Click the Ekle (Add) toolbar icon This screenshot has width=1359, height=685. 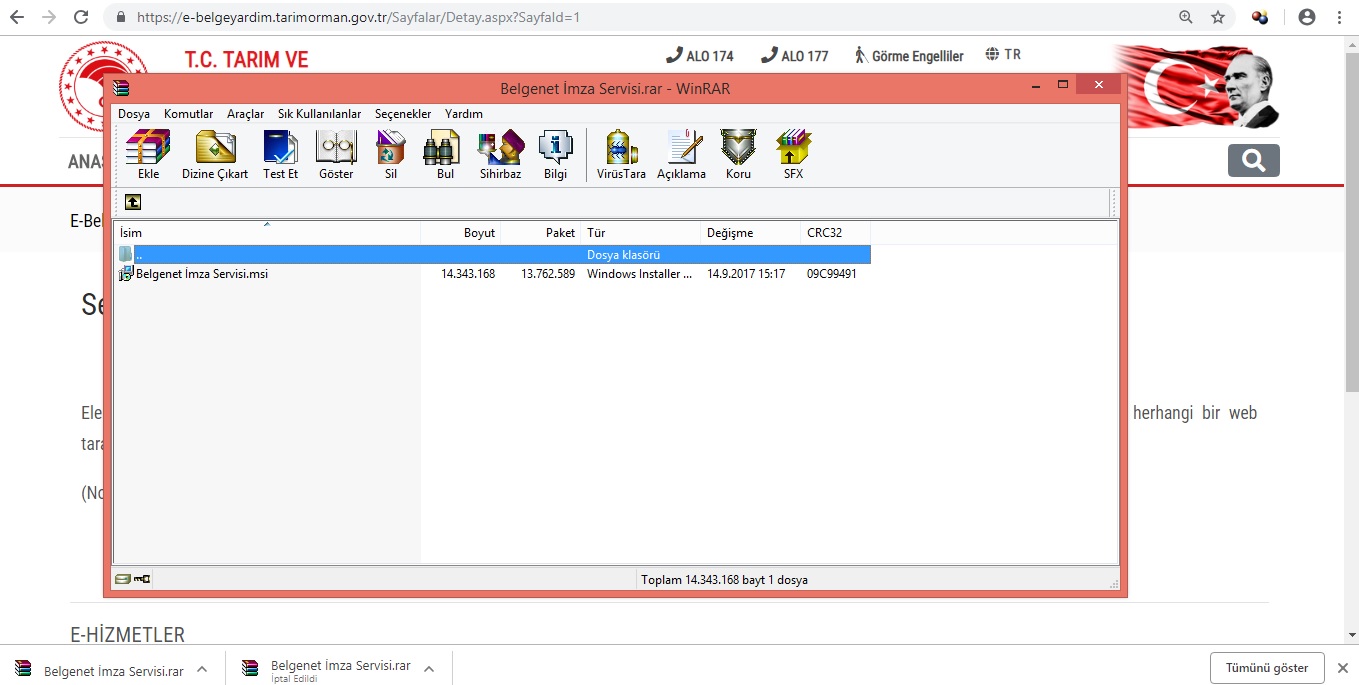tap(148, 154)
